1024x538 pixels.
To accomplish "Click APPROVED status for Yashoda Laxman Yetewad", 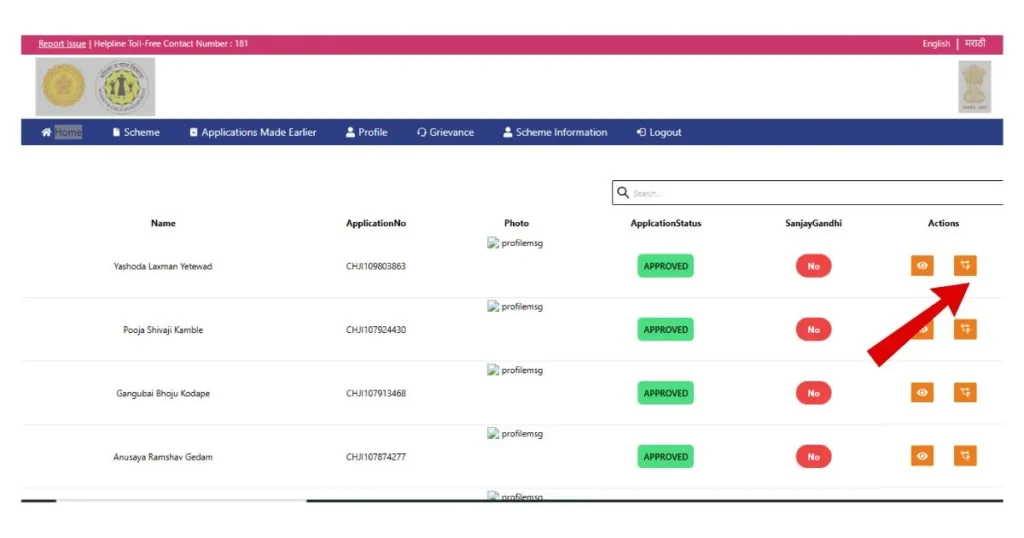I will point(665,266).
